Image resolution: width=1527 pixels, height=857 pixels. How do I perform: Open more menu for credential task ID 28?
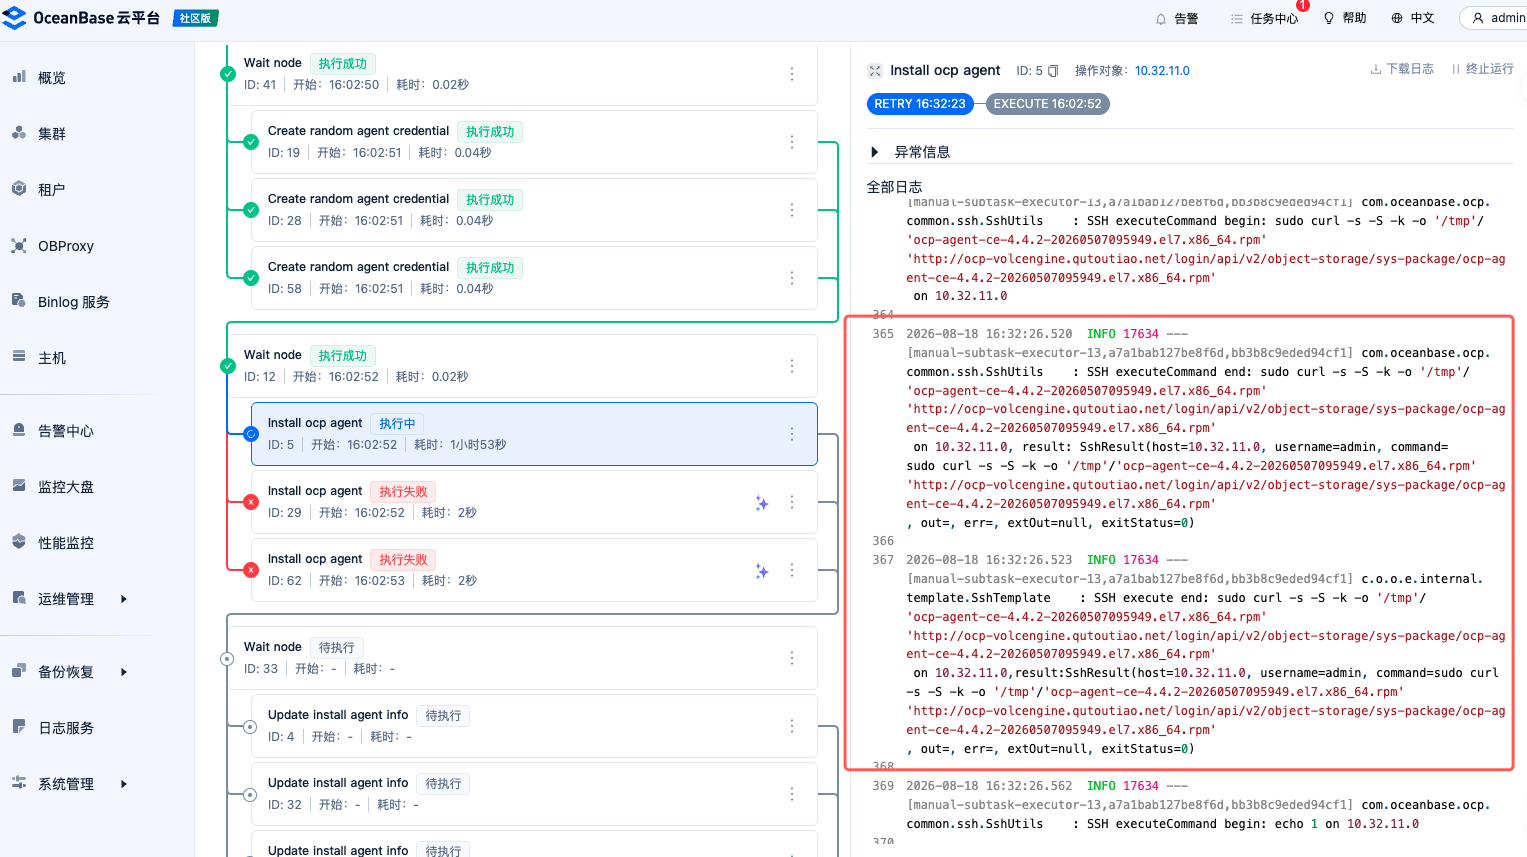point(792,210)
